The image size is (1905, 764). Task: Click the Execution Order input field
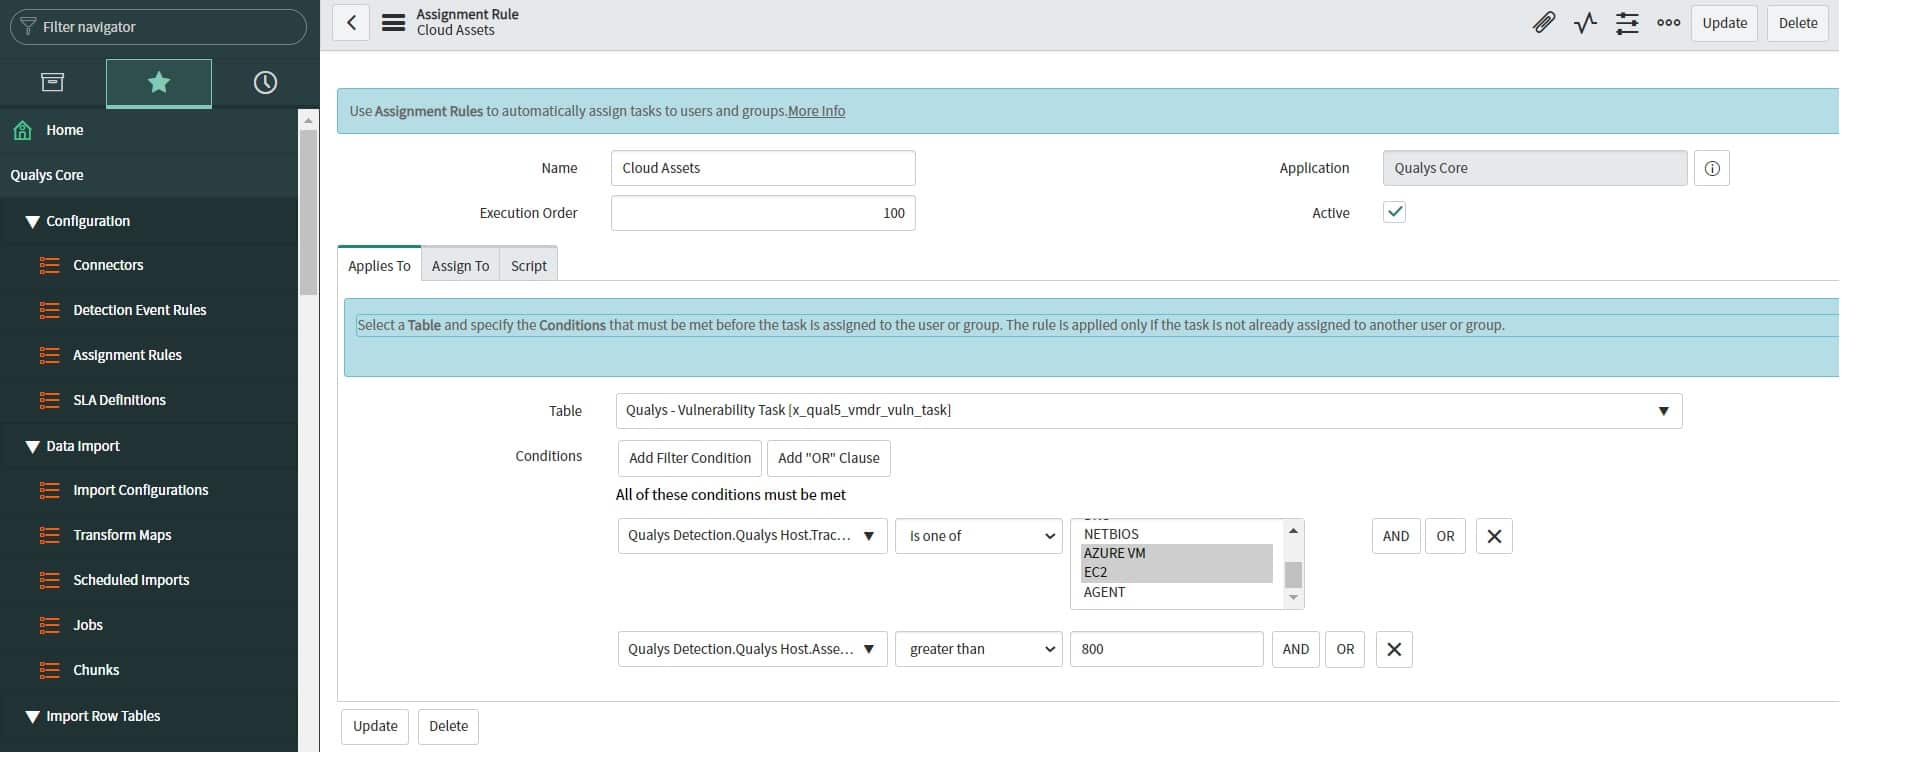point(763,213)
